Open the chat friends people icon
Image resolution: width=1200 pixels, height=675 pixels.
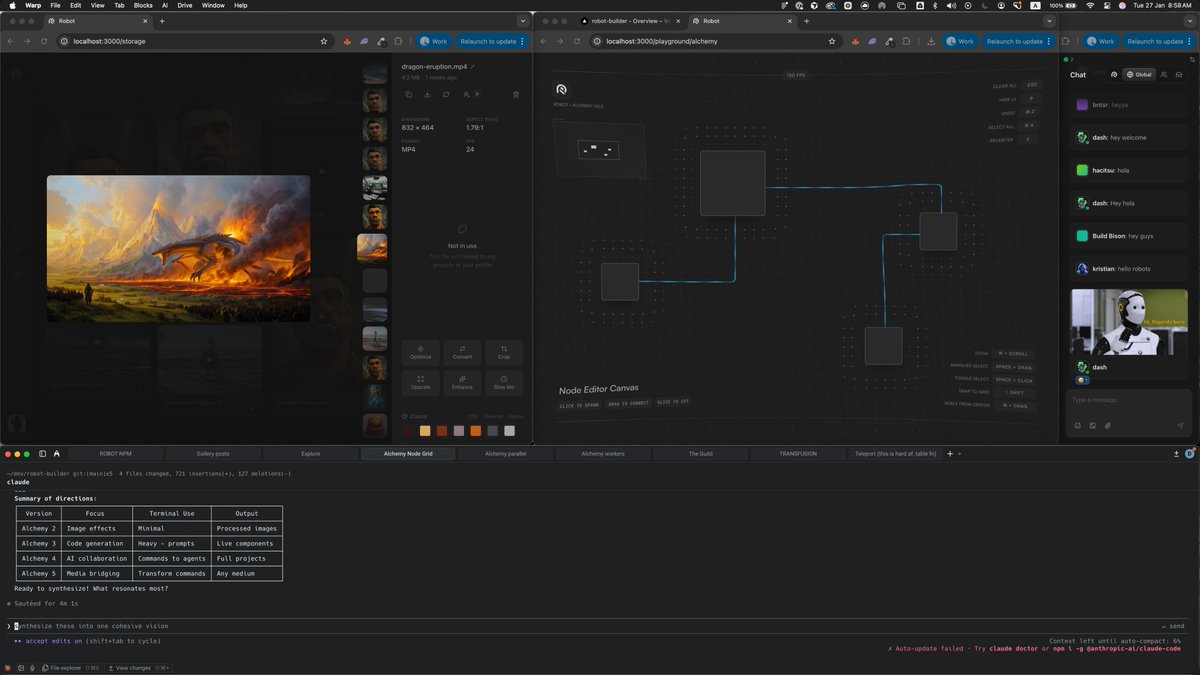coord(1163,74)
